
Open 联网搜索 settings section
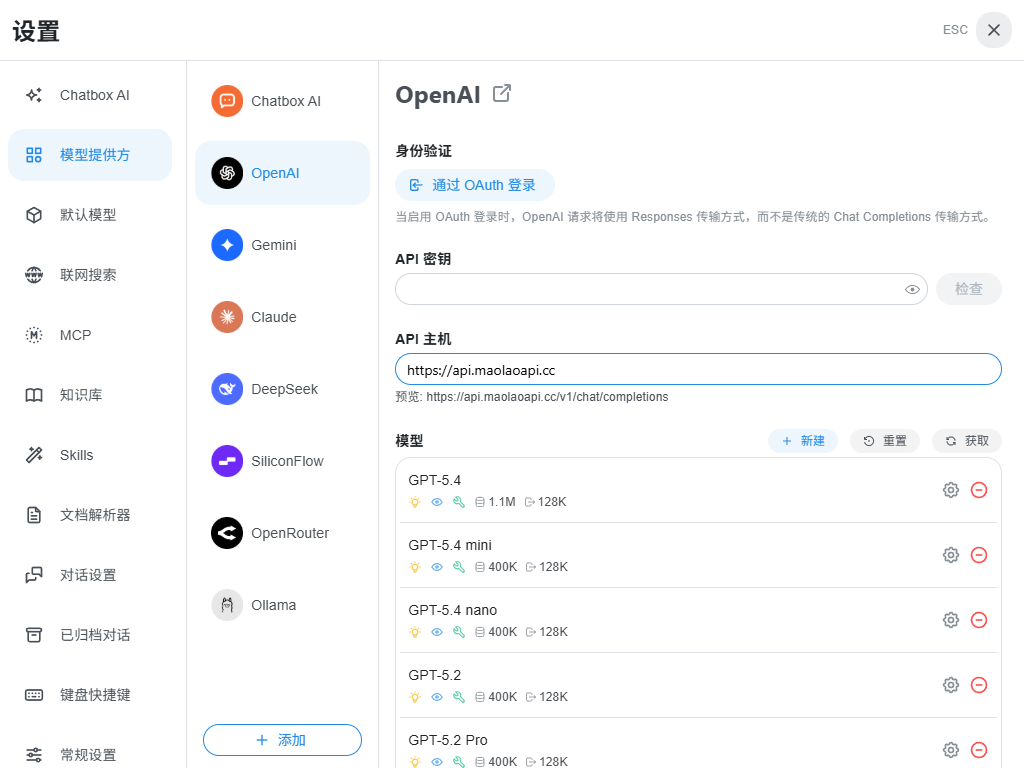(x=89, y=275)
